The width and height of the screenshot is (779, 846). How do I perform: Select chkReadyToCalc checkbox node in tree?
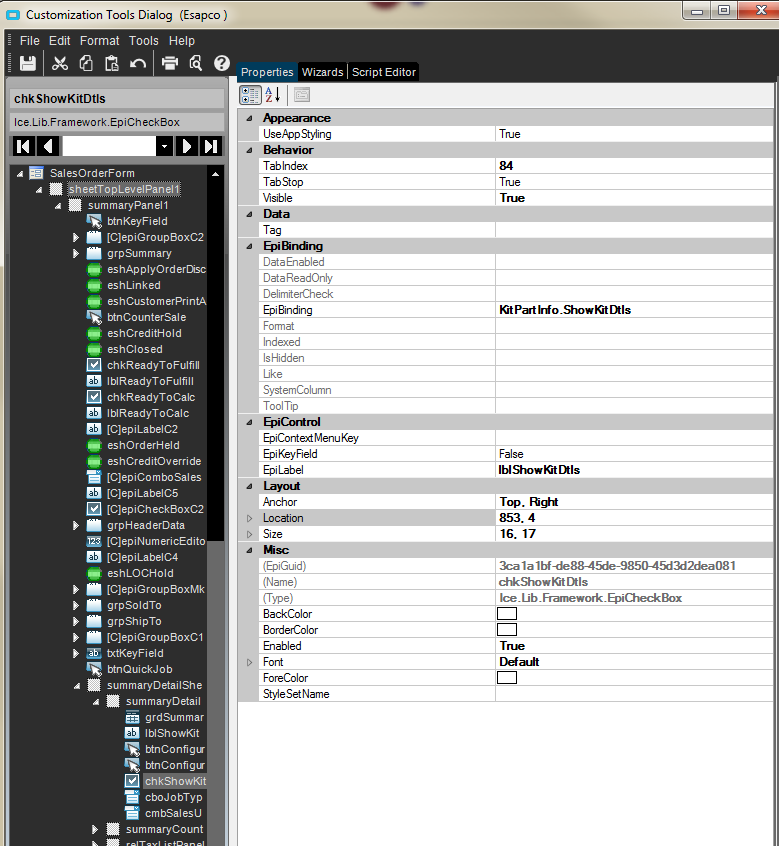coord(150,397)
